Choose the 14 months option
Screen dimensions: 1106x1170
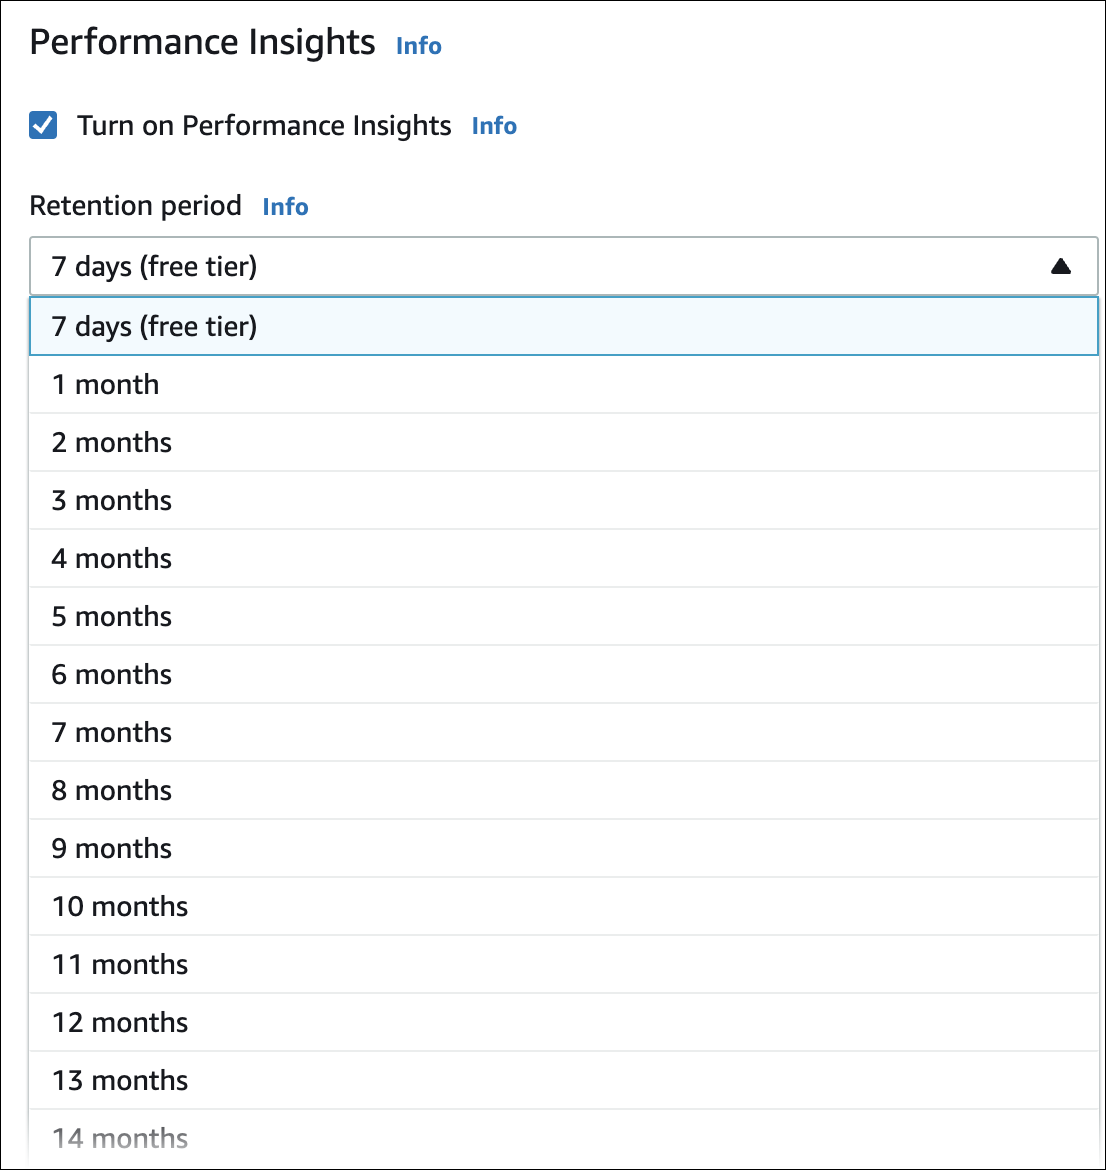119,1138
